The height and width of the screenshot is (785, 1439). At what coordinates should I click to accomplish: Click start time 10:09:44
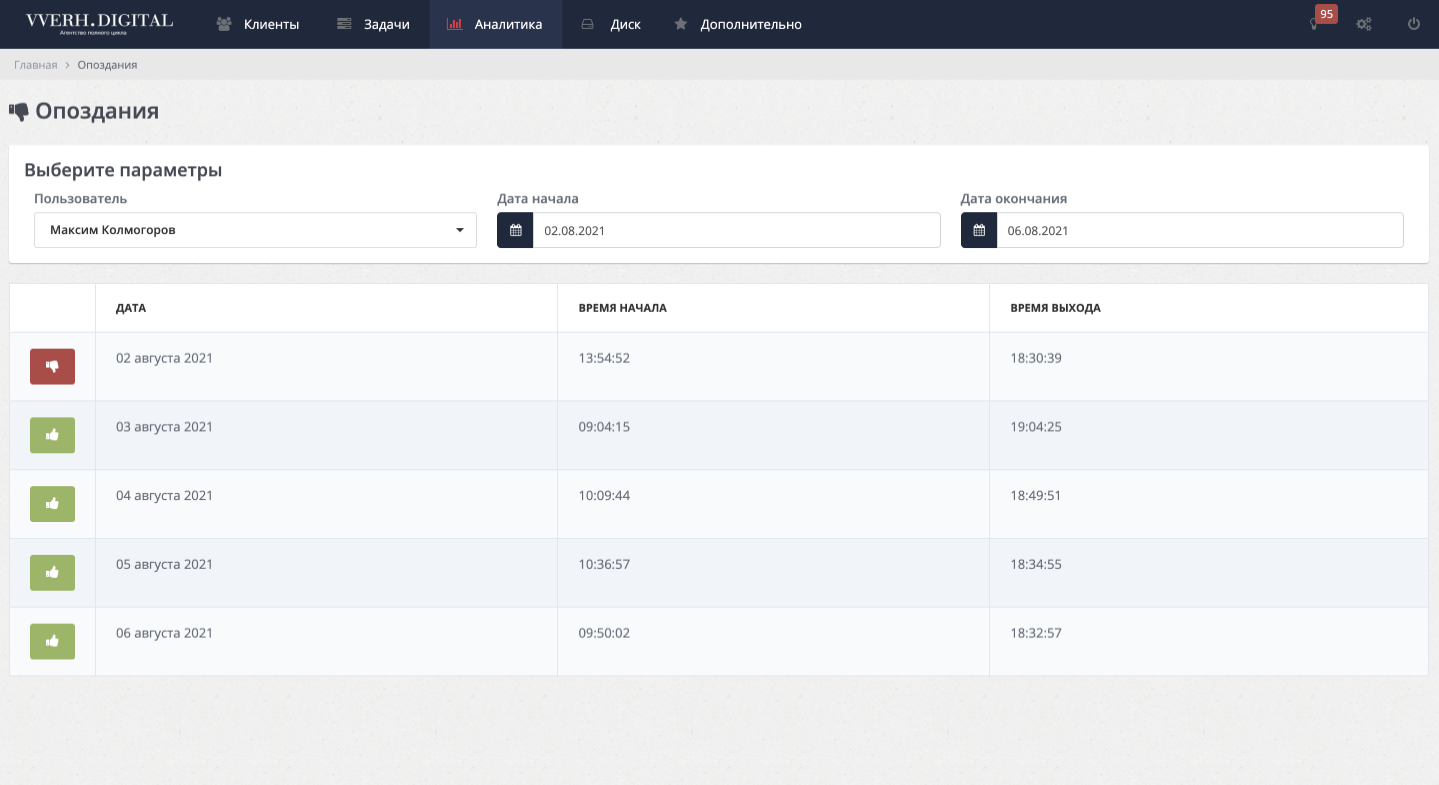604,496
